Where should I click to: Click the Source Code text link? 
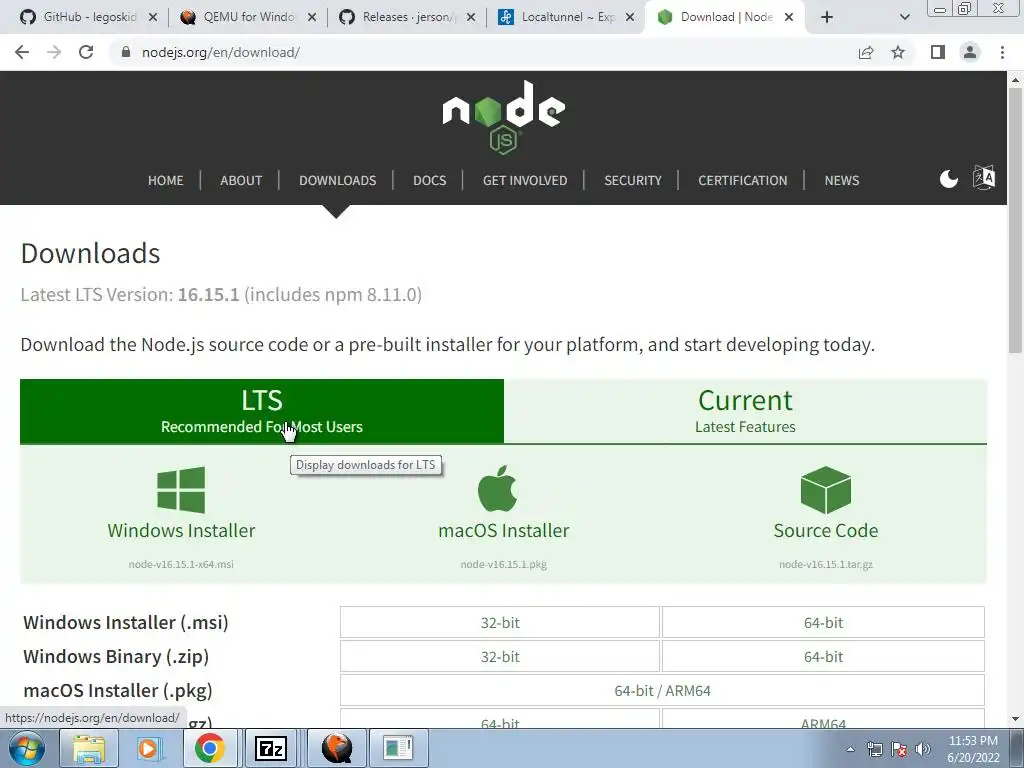click(x=825, y=530)
